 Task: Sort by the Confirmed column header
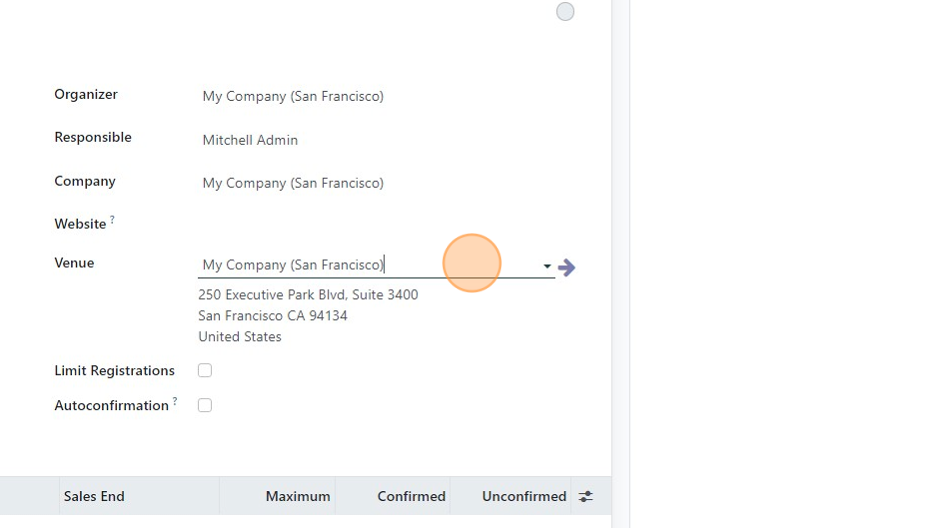[x=411, y=496]
